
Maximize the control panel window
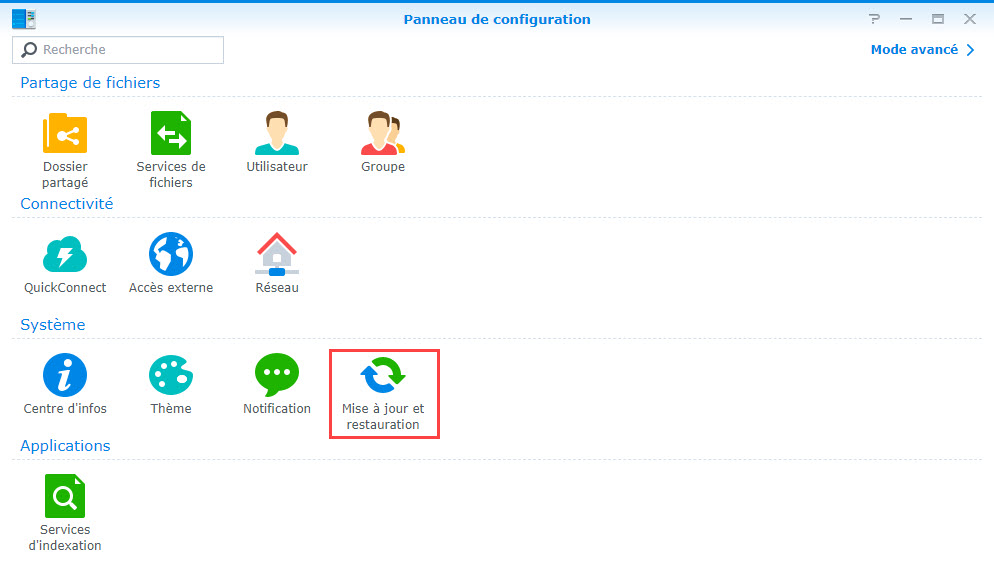click(x=938, y=19)
